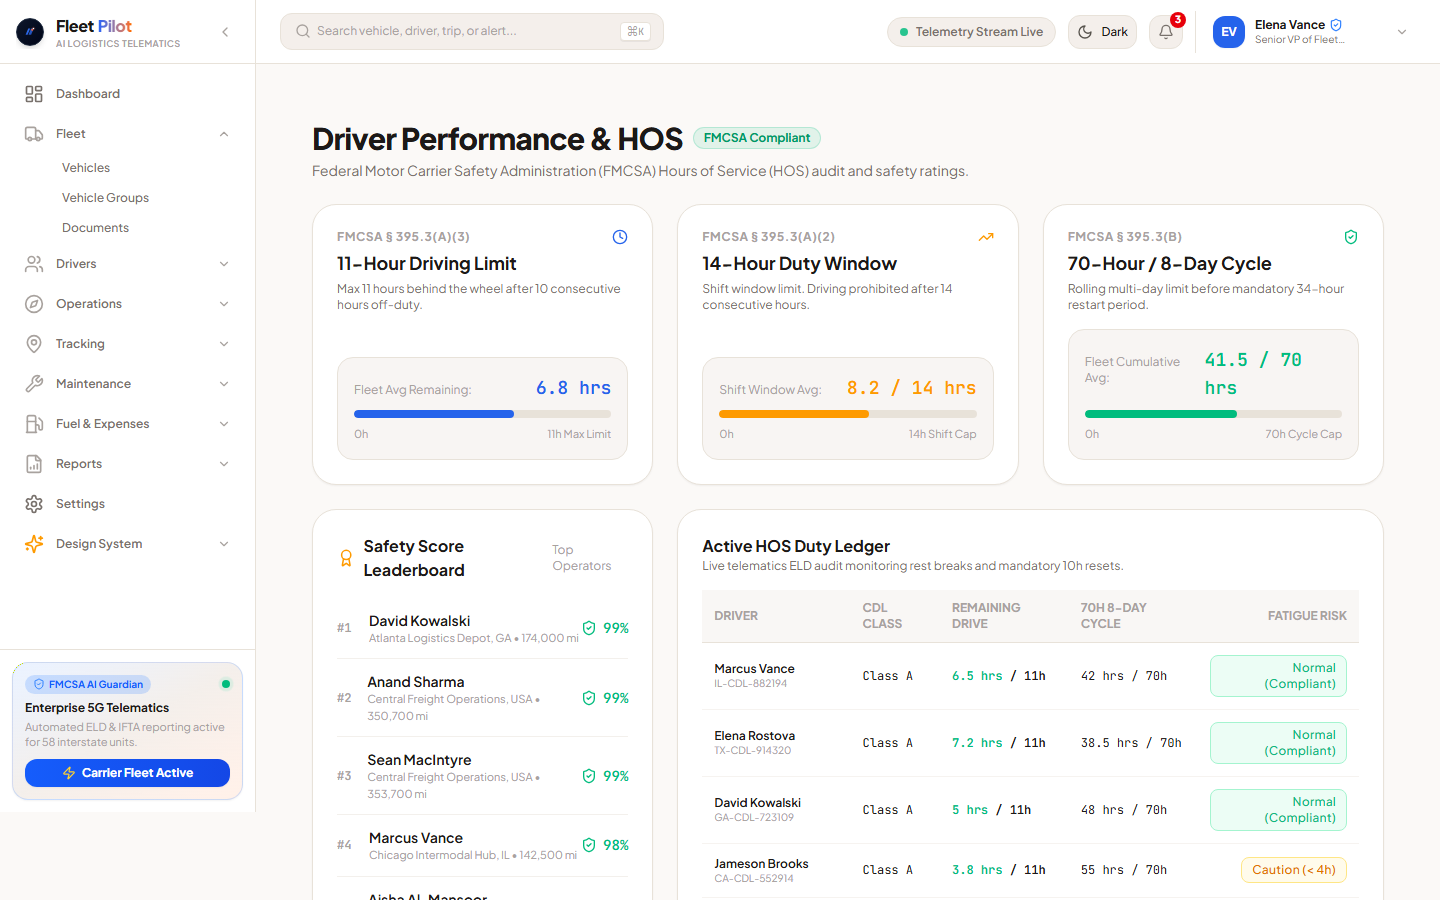This screenshot has width=1440, height=900.
Task: Click the Fleet Pilot logo icon
Action: coord(30,33)
